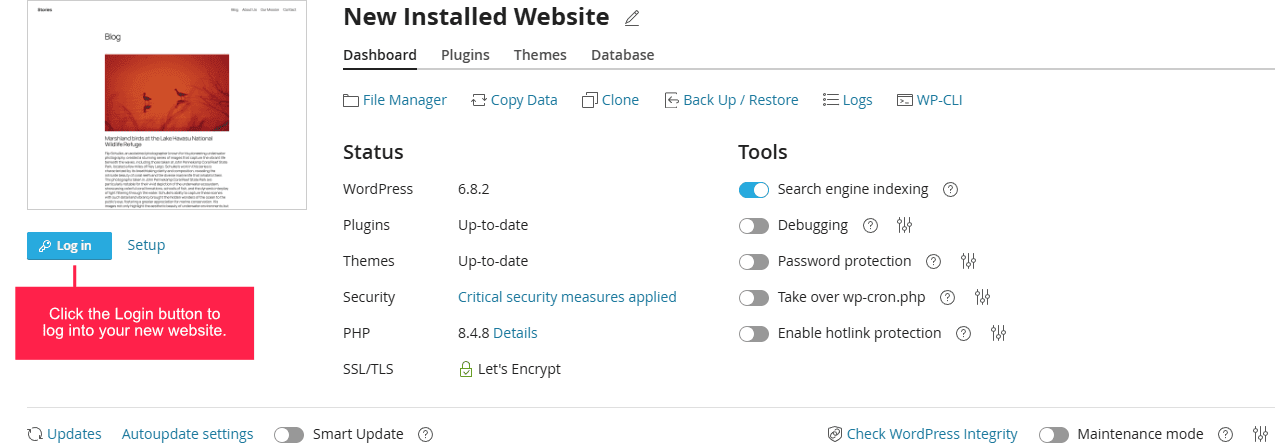Image resolution: width=1277 pixels, height=447 pixels.
Task: Clone the WordPress site
Action: pos(610,100)
